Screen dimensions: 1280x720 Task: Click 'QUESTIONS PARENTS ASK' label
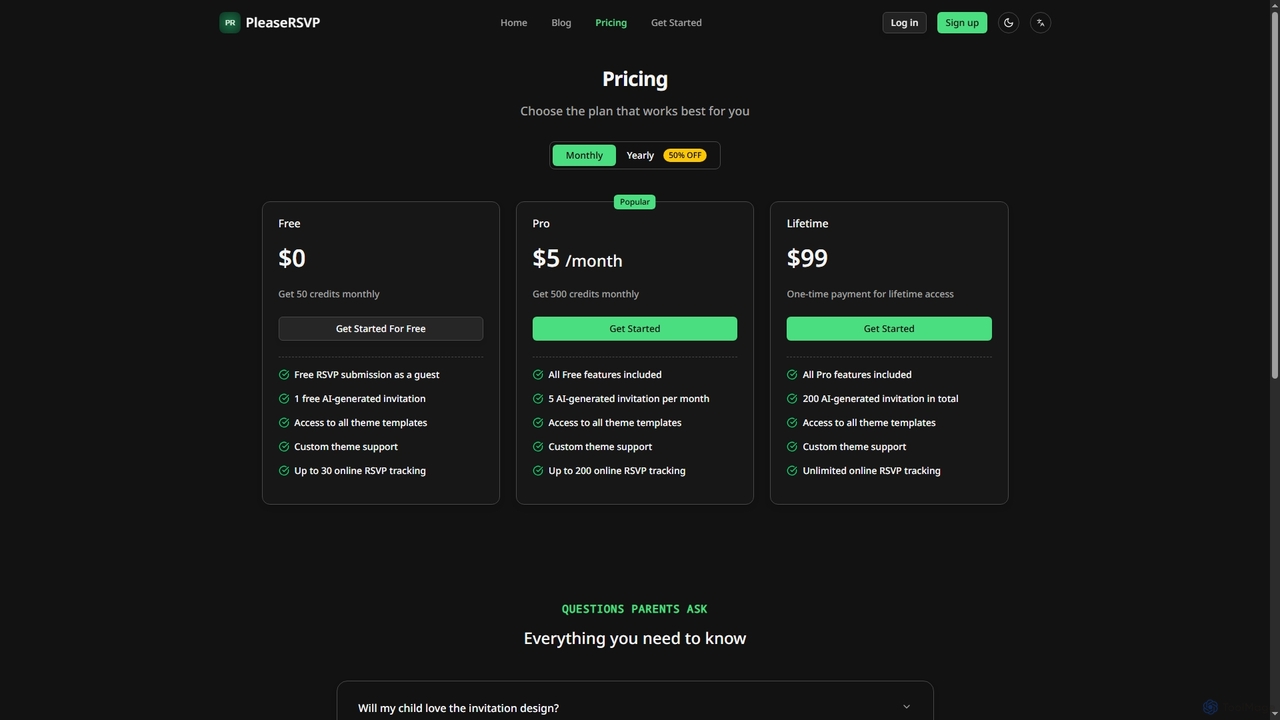tap(635, 609)
